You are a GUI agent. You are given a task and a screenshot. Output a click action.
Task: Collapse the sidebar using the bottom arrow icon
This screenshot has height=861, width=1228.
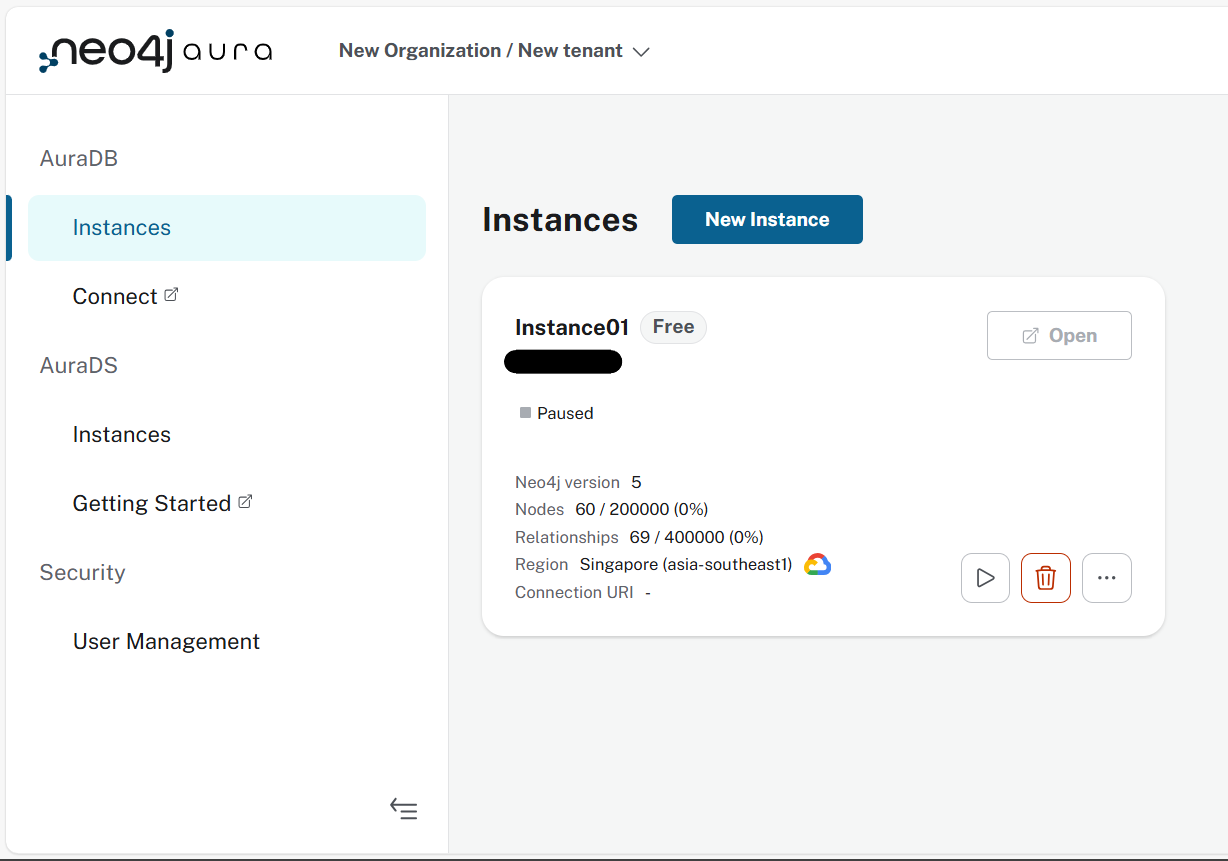[404, 809]
